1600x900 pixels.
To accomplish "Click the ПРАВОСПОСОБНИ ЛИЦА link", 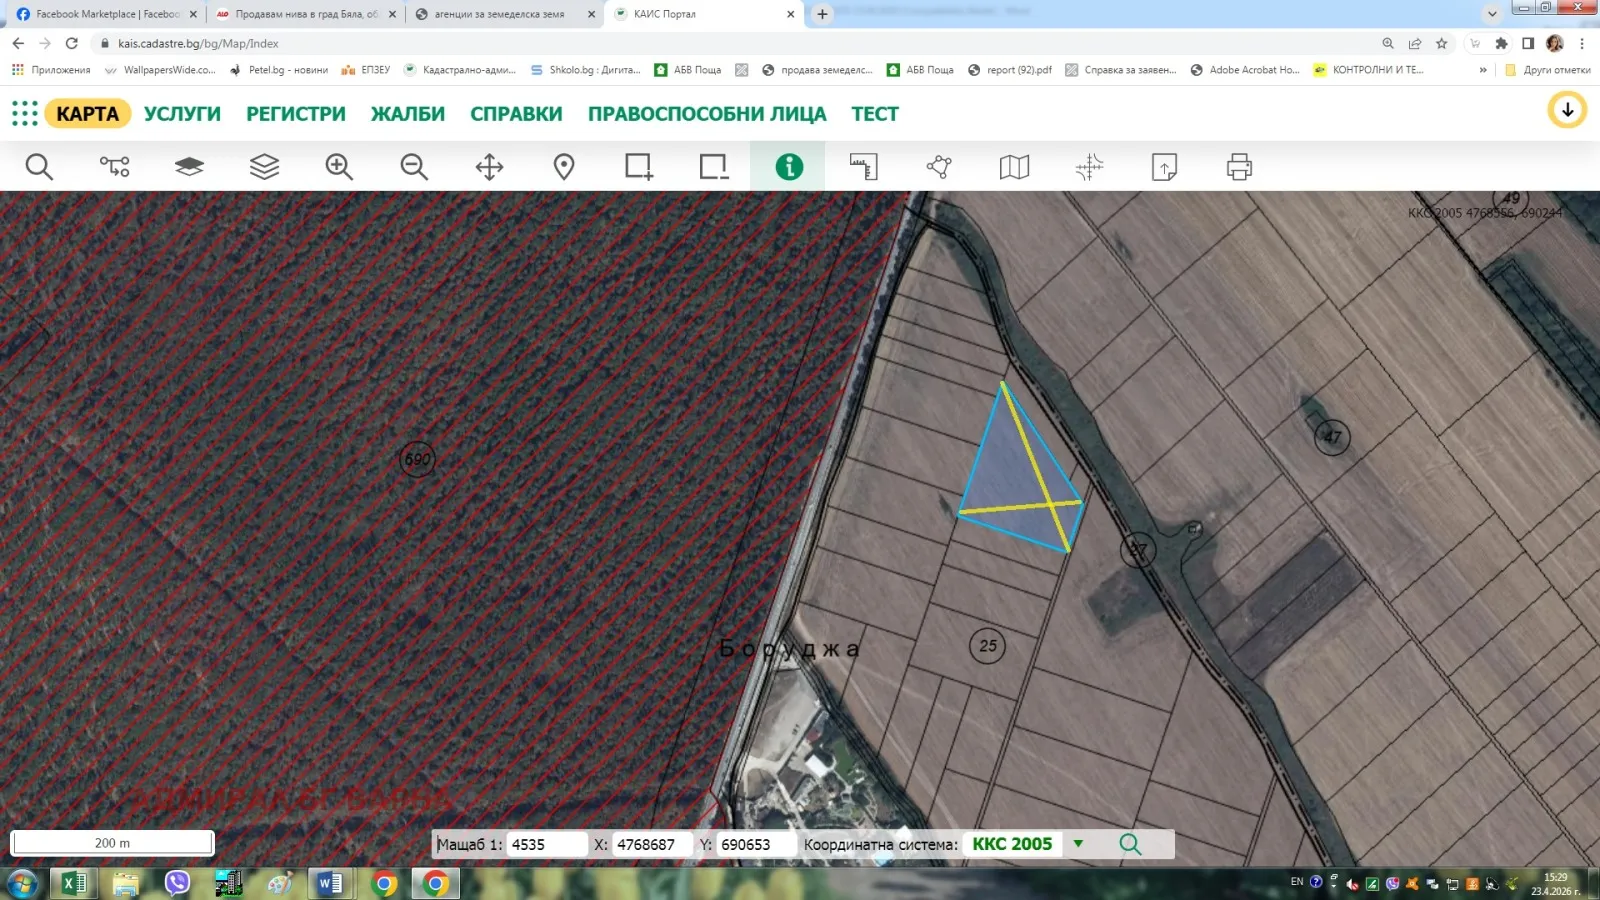I will coord(707,114).
